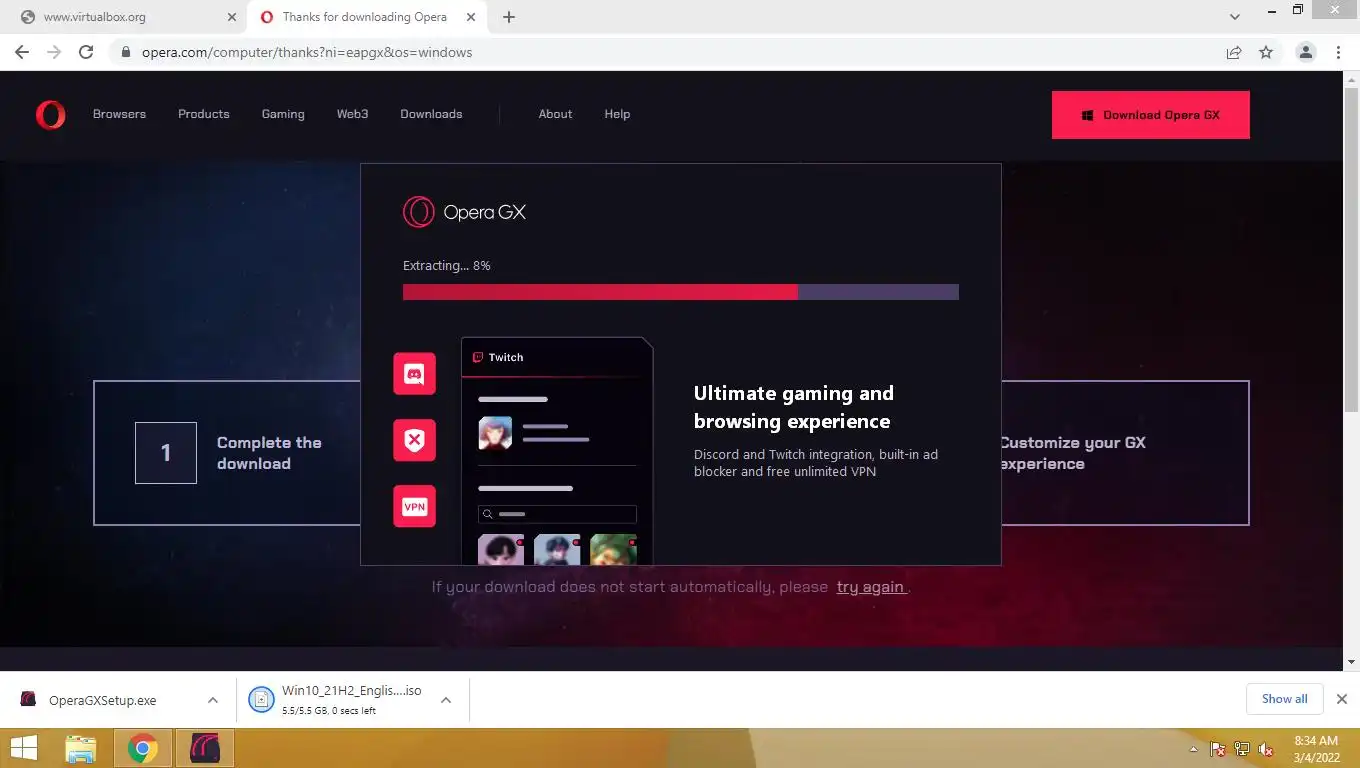Close the downloads bar
The image size is (1360, 768).
click(x=1342, y=699)
